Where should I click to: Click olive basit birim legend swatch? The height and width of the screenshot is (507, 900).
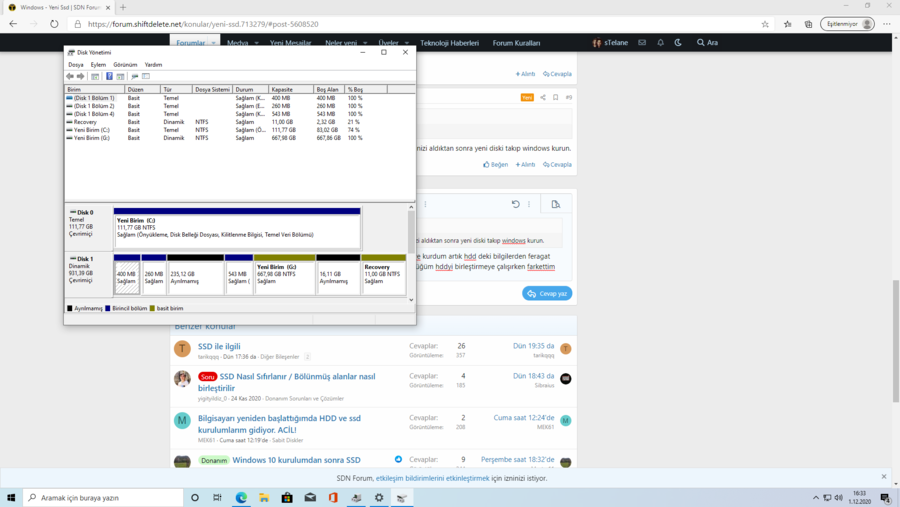point(152,308)
